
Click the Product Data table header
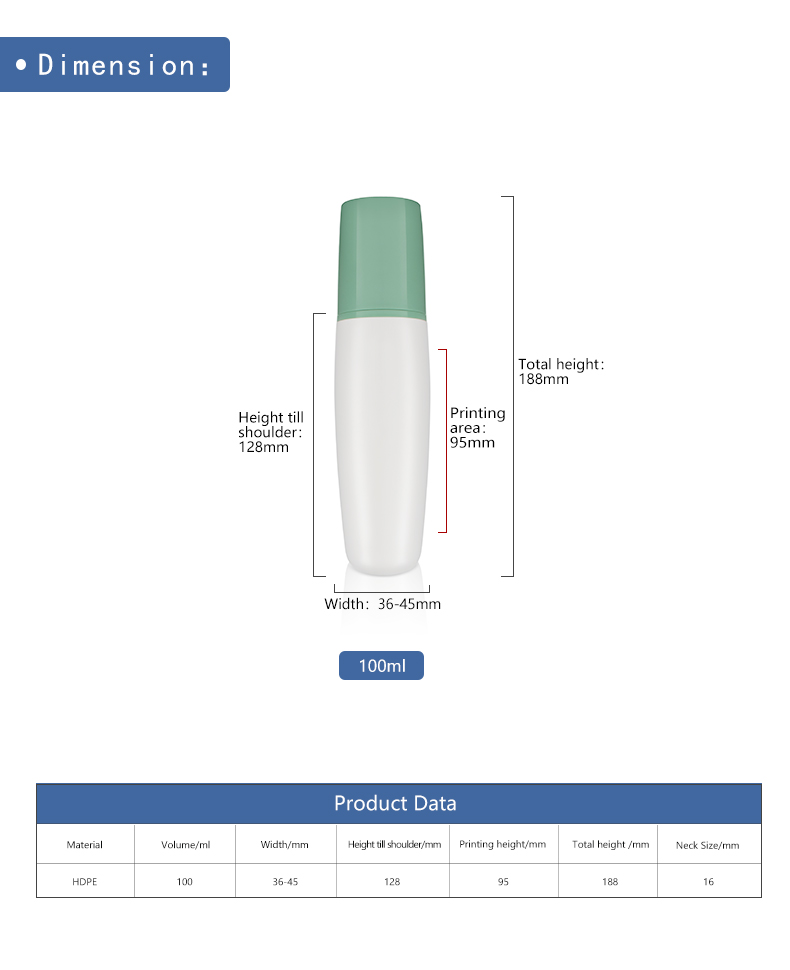398,804
